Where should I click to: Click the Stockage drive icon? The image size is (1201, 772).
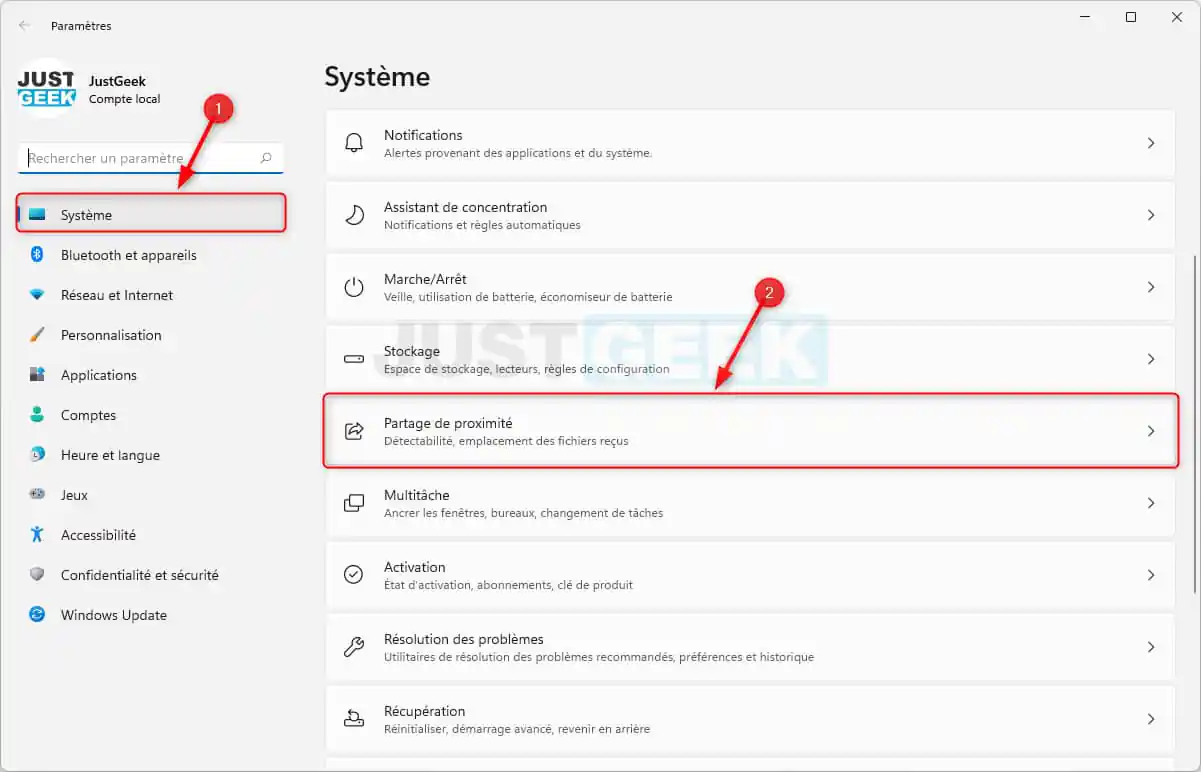[x=354, y=359]
